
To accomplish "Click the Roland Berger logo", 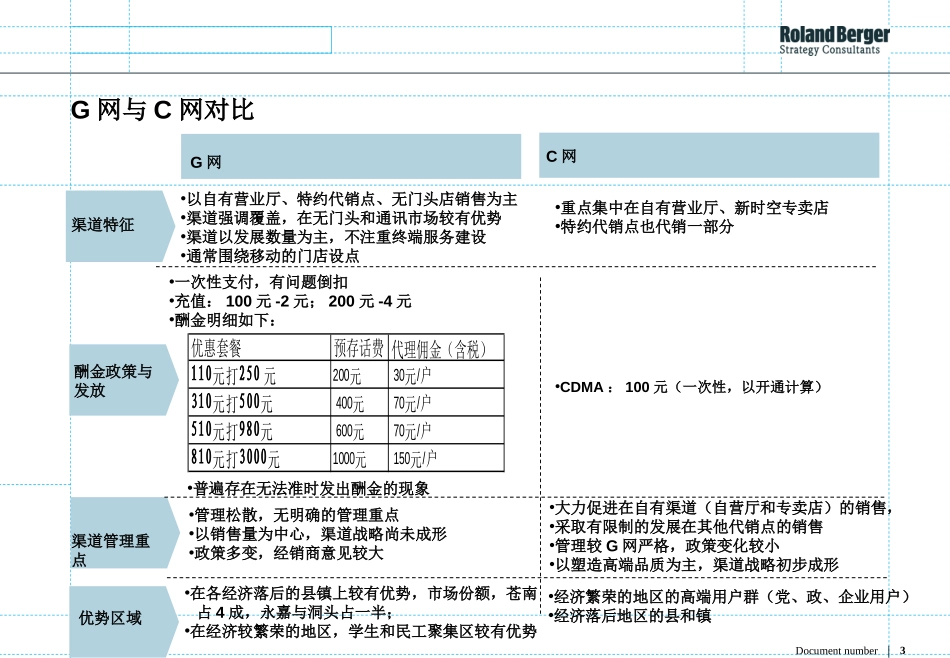I will [x=834, y=41].
